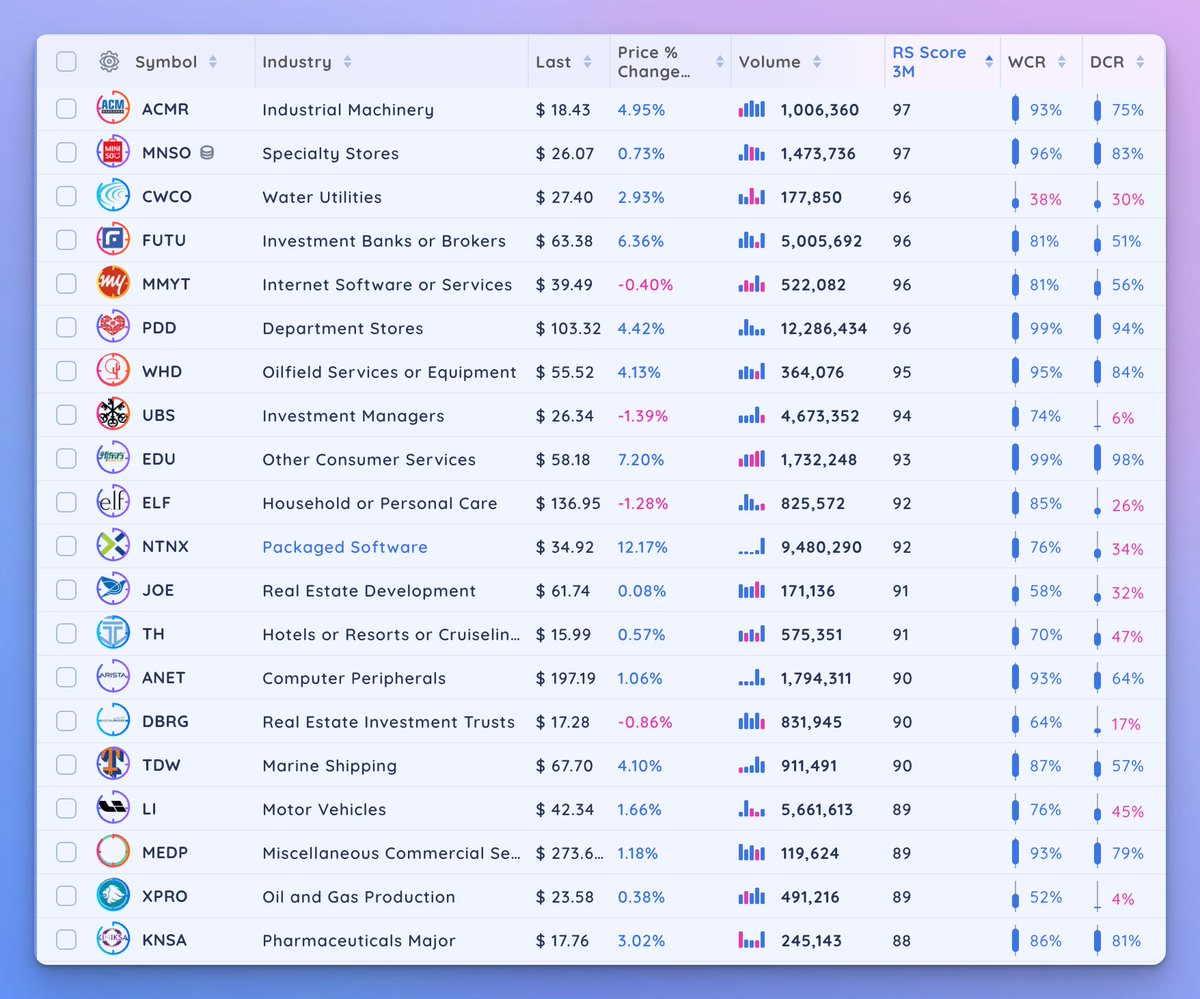Click the DCR range bar for EDU
Viewport: 1200px width, 999px height.
click(x=1097, y=459)
